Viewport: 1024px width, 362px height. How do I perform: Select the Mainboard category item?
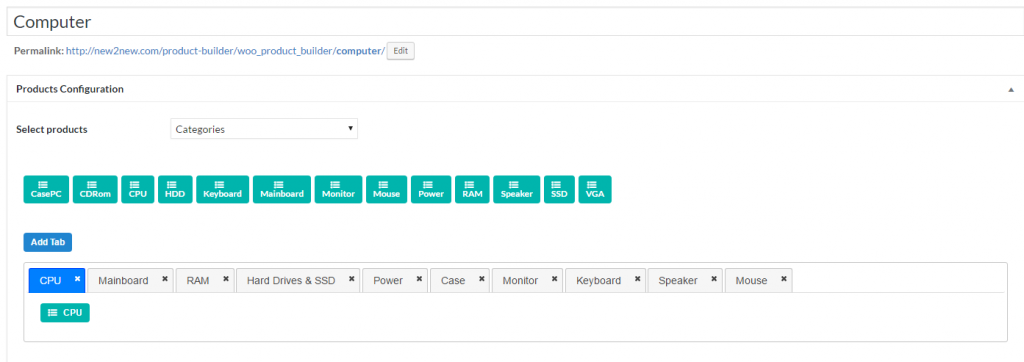pos(281,189)
